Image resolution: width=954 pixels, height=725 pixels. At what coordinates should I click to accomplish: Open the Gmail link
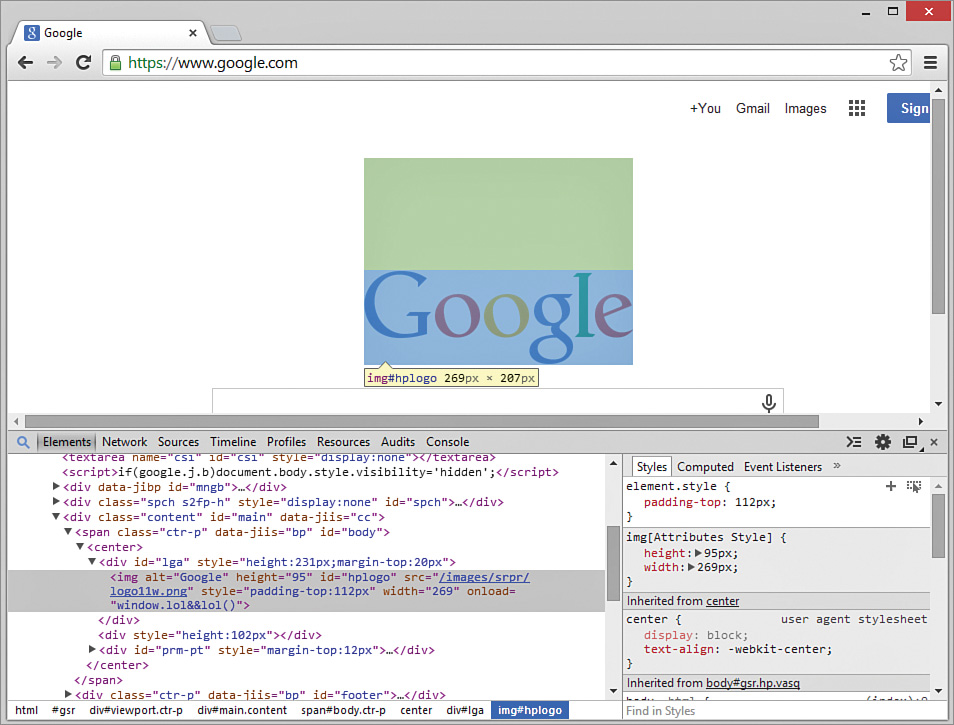pos(752,107)
